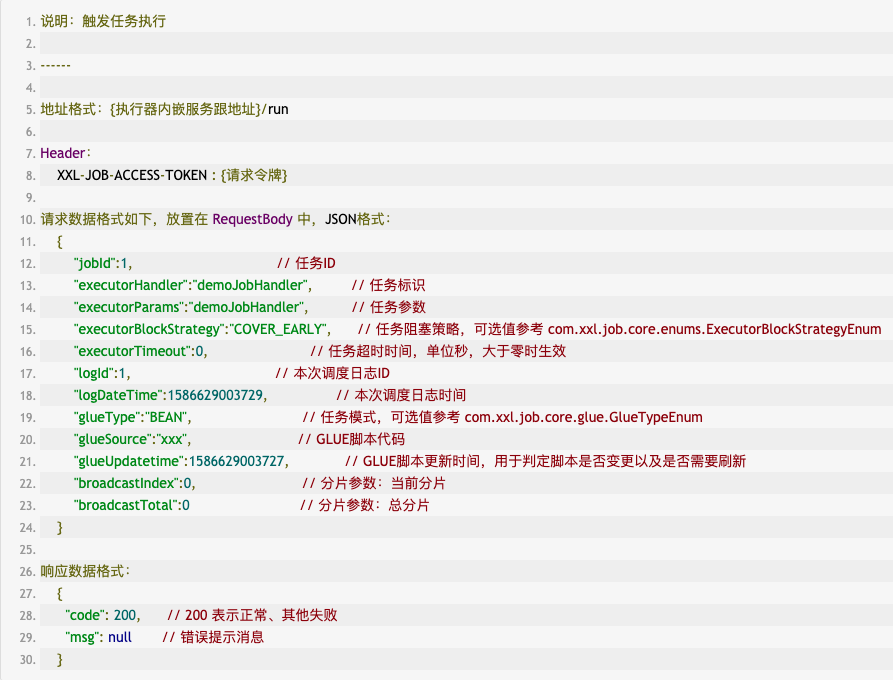Click the XXL-JOB-ACCESS-TOKEN header line
893x680 pixels.
click(171, 175)
